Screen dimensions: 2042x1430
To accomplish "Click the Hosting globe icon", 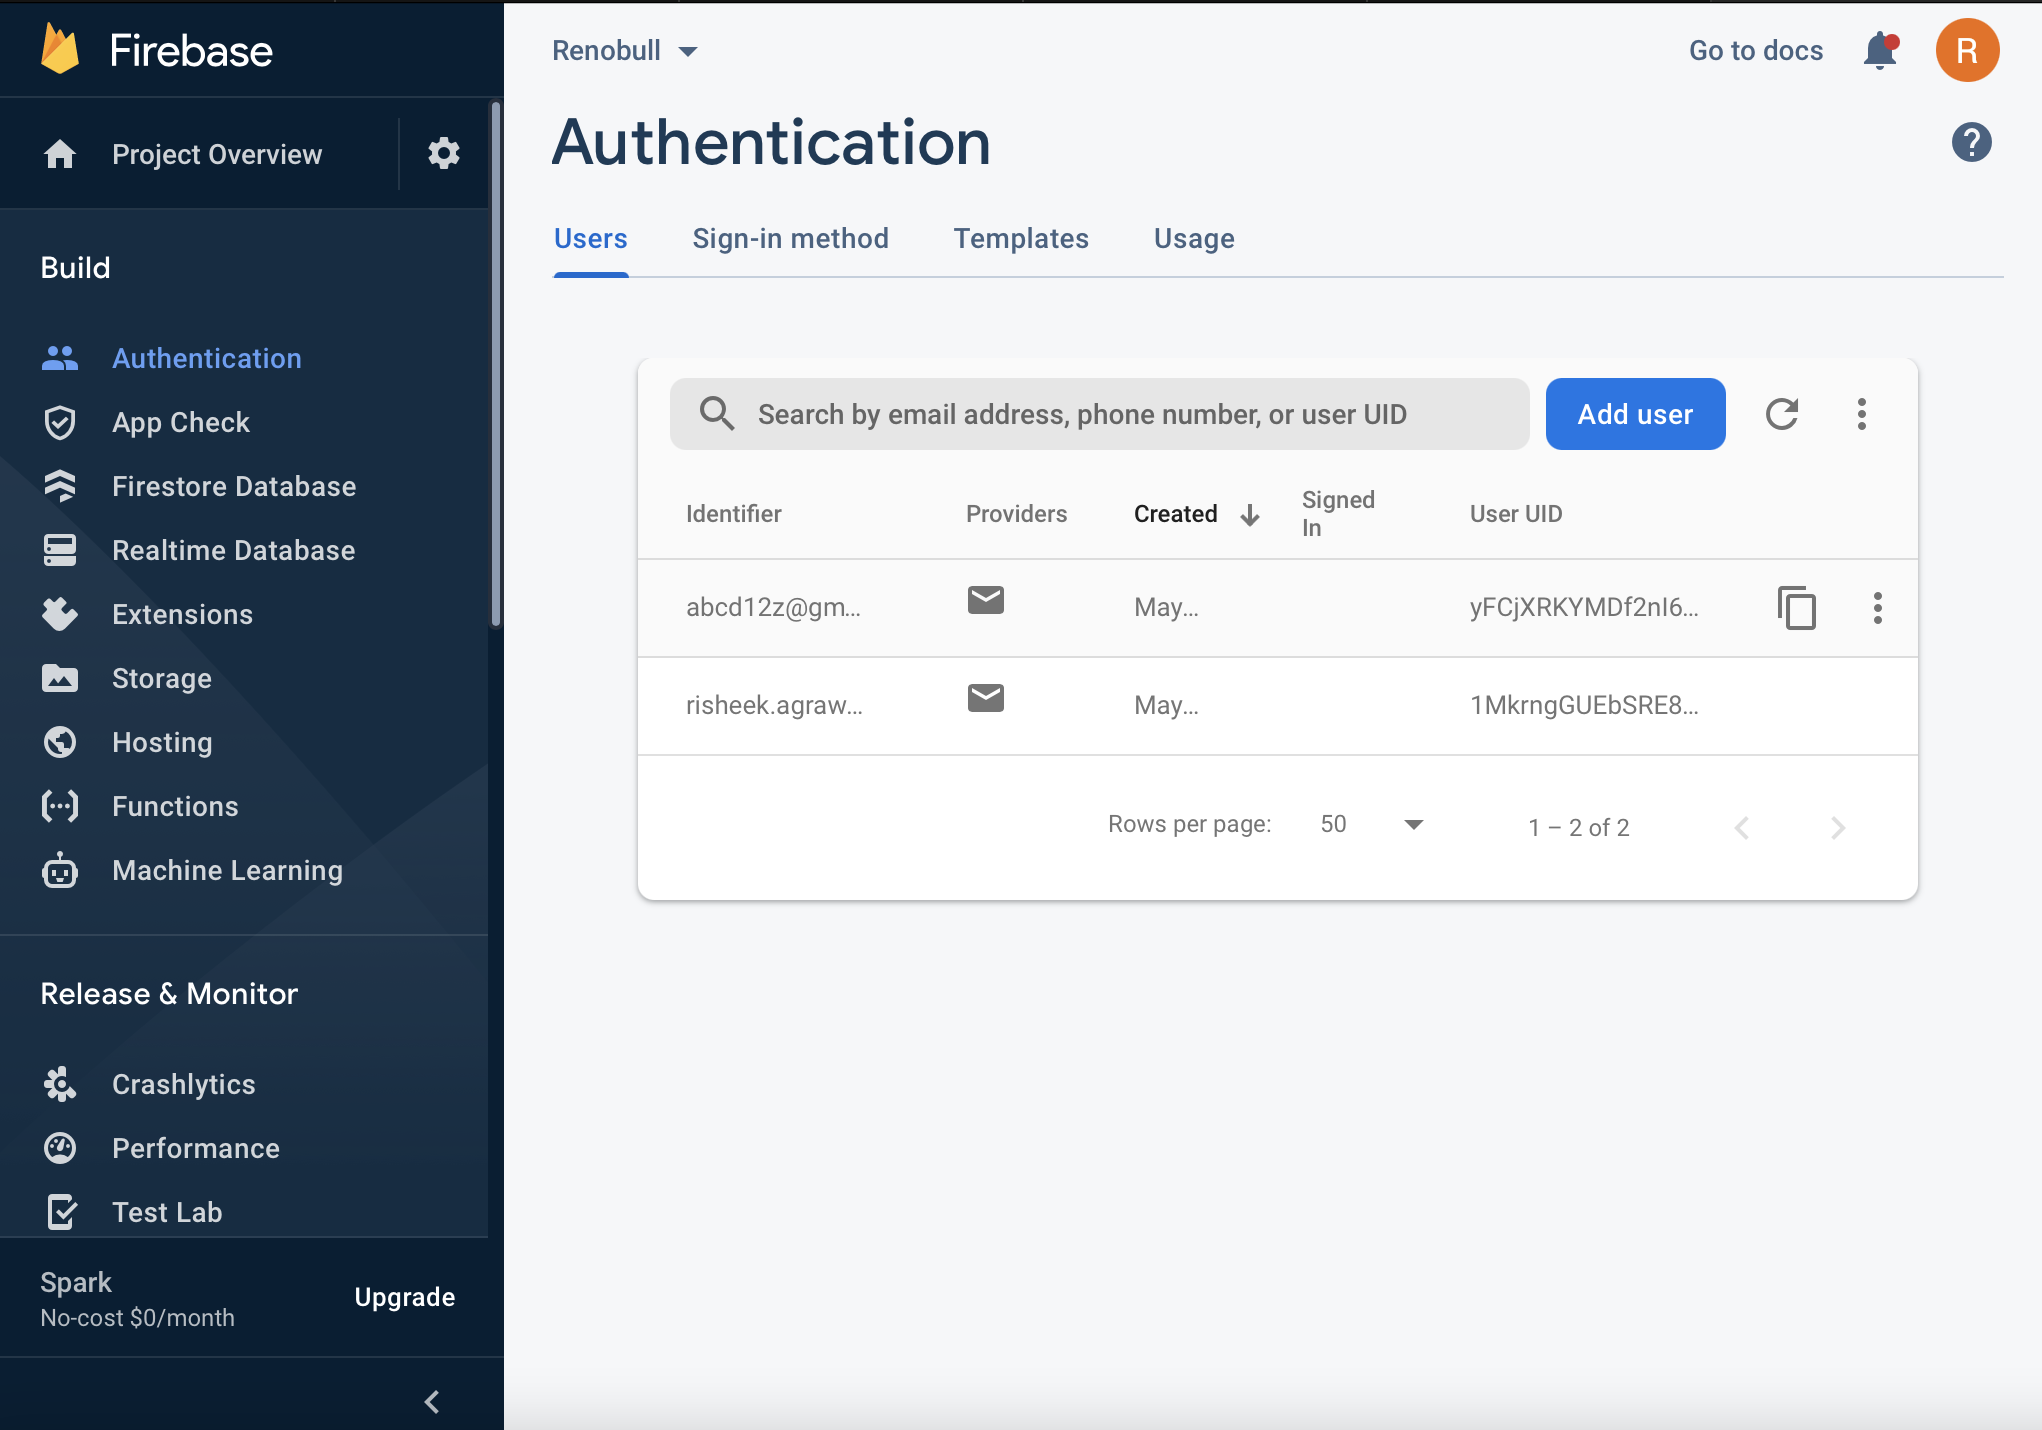I will coord(60,742).
